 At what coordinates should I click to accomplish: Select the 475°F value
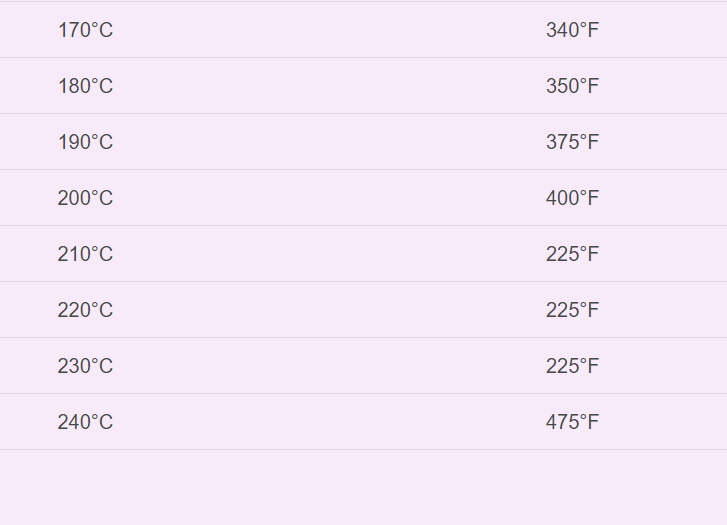click(x=572, y=422)
